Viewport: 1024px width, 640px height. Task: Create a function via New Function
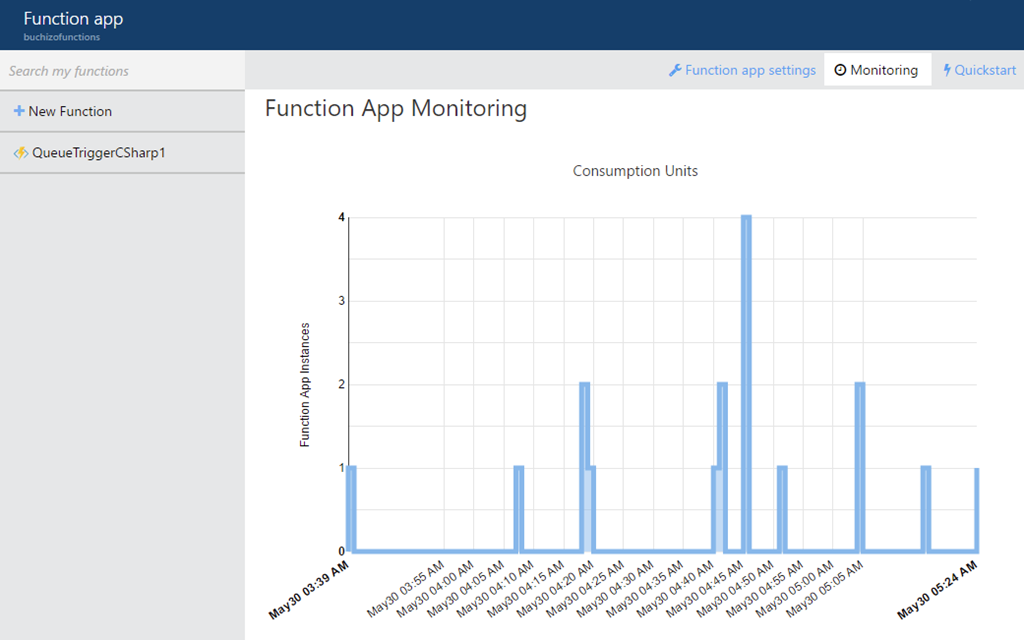(70, 111)
